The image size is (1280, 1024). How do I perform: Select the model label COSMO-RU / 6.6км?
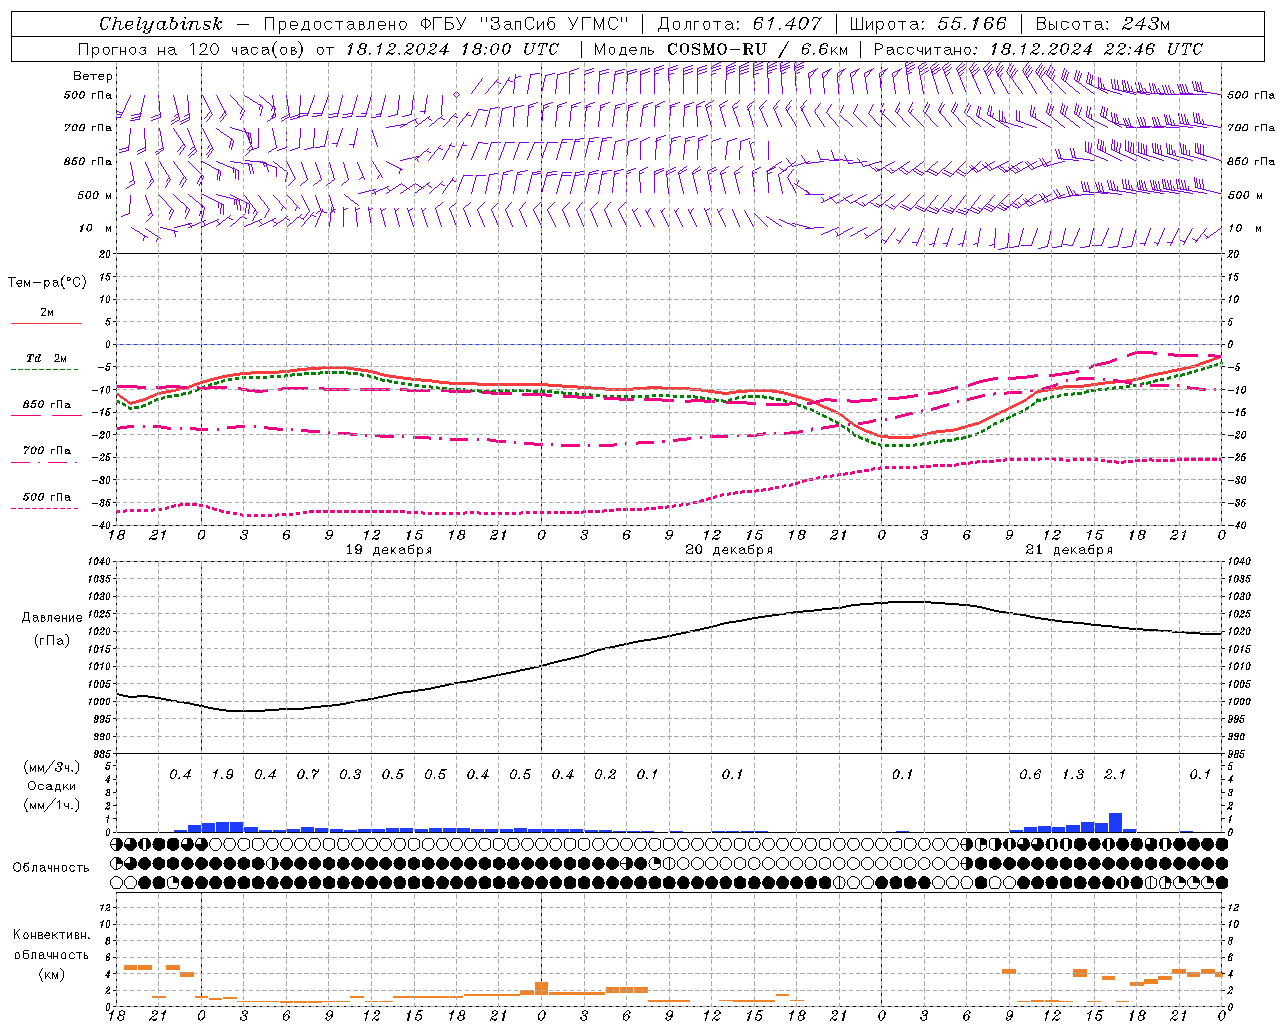coord(757,49)
